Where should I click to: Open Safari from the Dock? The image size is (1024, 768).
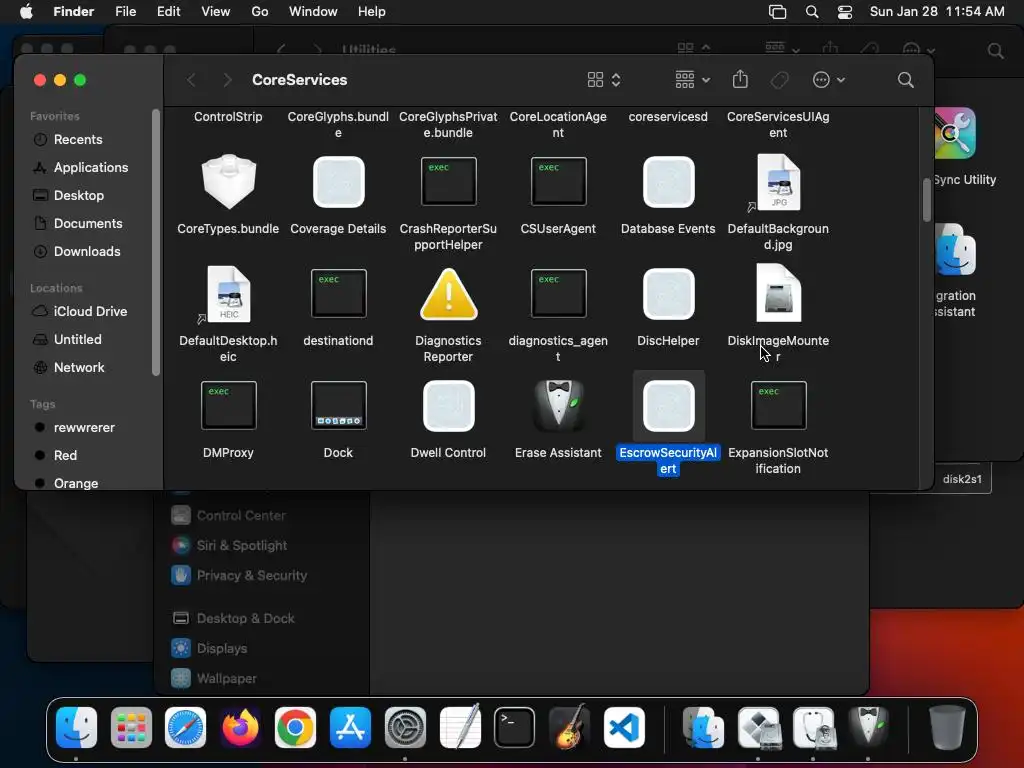(x=185, y=727)
